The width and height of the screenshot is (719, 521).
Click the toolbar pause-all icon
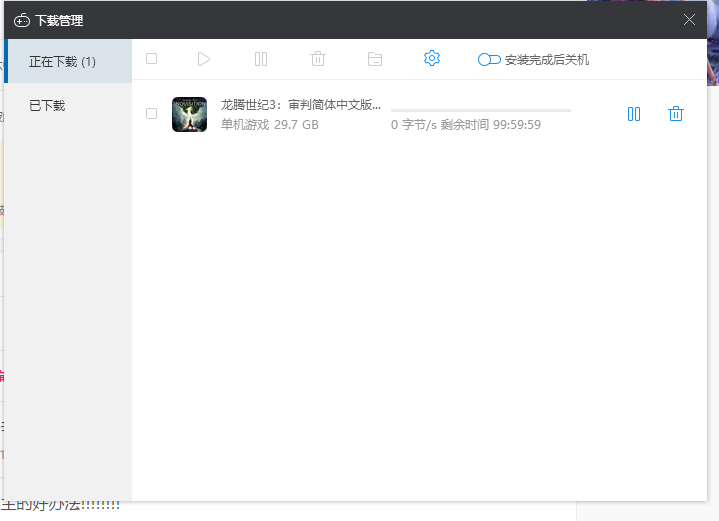(x=261, y=59)
